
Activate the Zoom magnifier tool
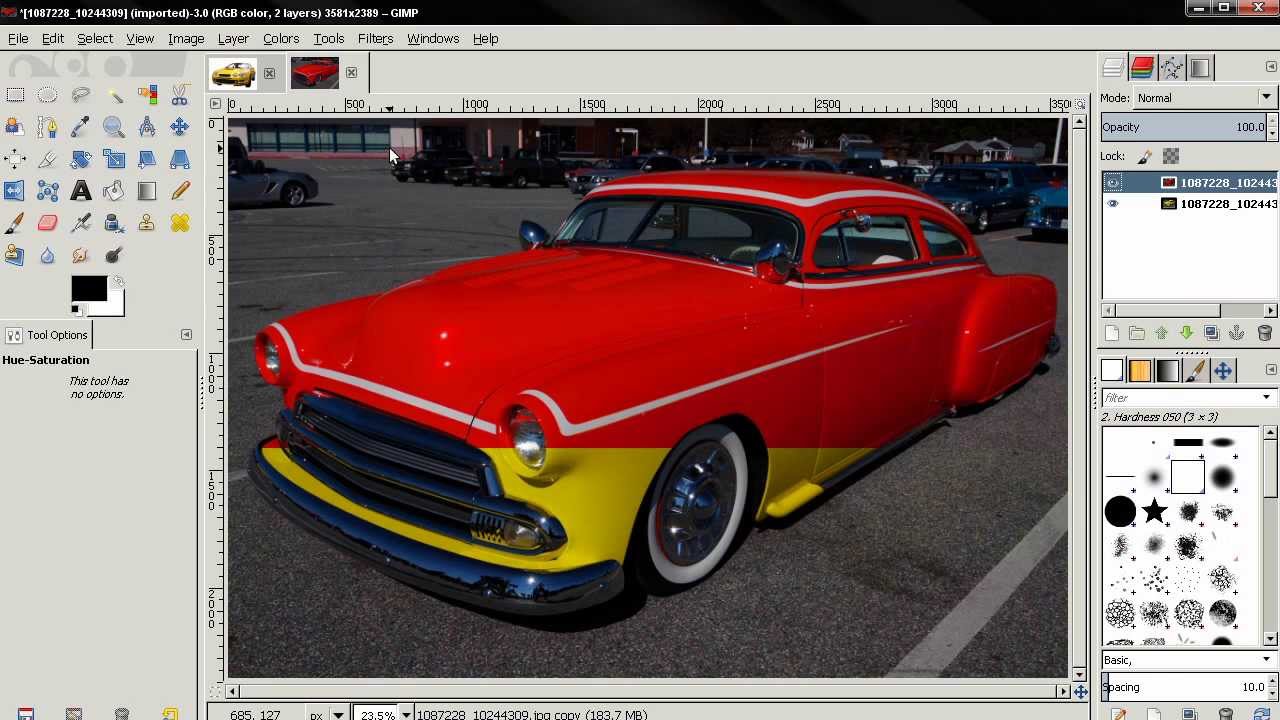[x=114, y=127]
